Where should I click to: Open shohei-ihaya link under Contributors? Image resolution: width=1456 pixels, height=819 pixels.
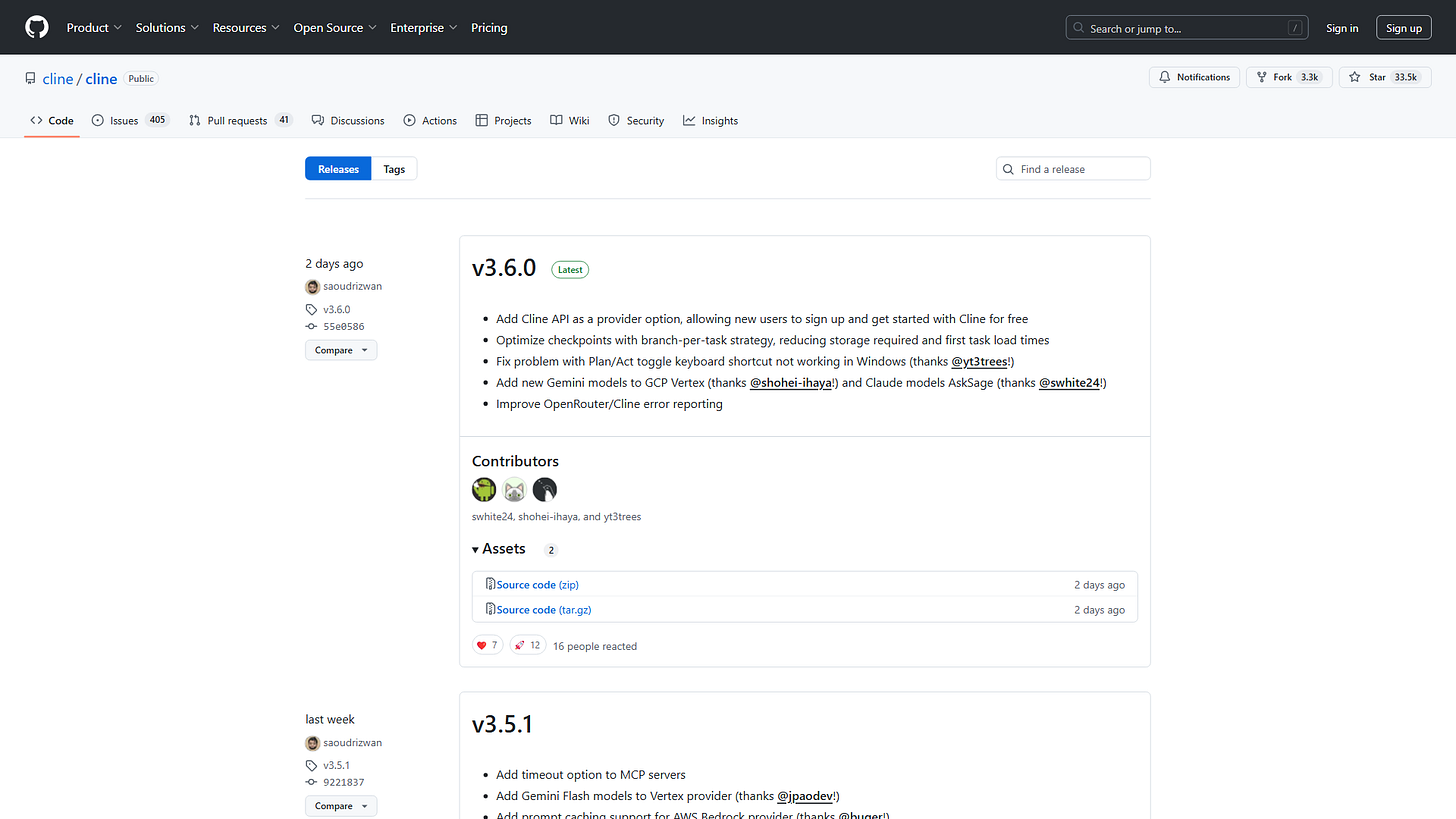coord(547,517)
